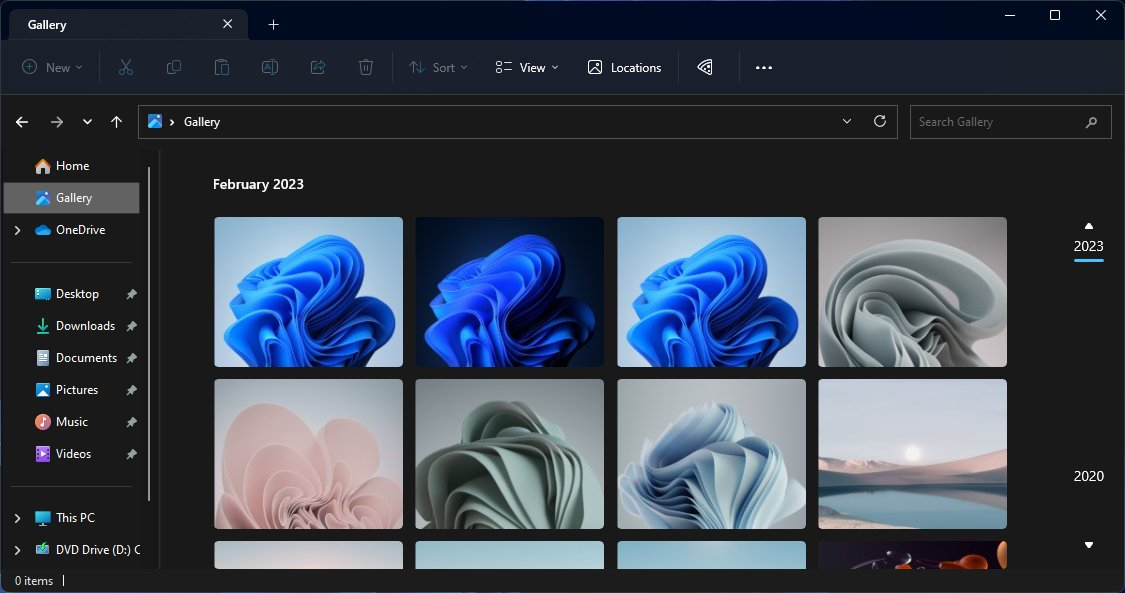The height and width of the screenshot is (593, 1125).
Task: Select the Cut icon in the toolbar
Action: point(125,67)
